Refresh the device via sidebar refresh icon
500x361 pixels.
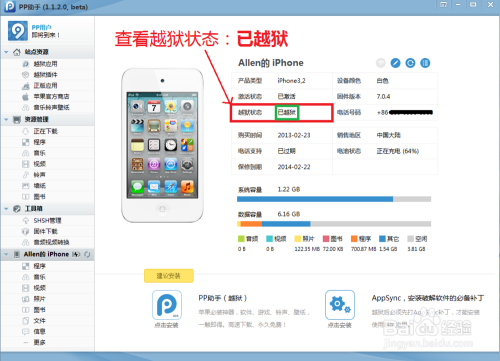point(87,254)
